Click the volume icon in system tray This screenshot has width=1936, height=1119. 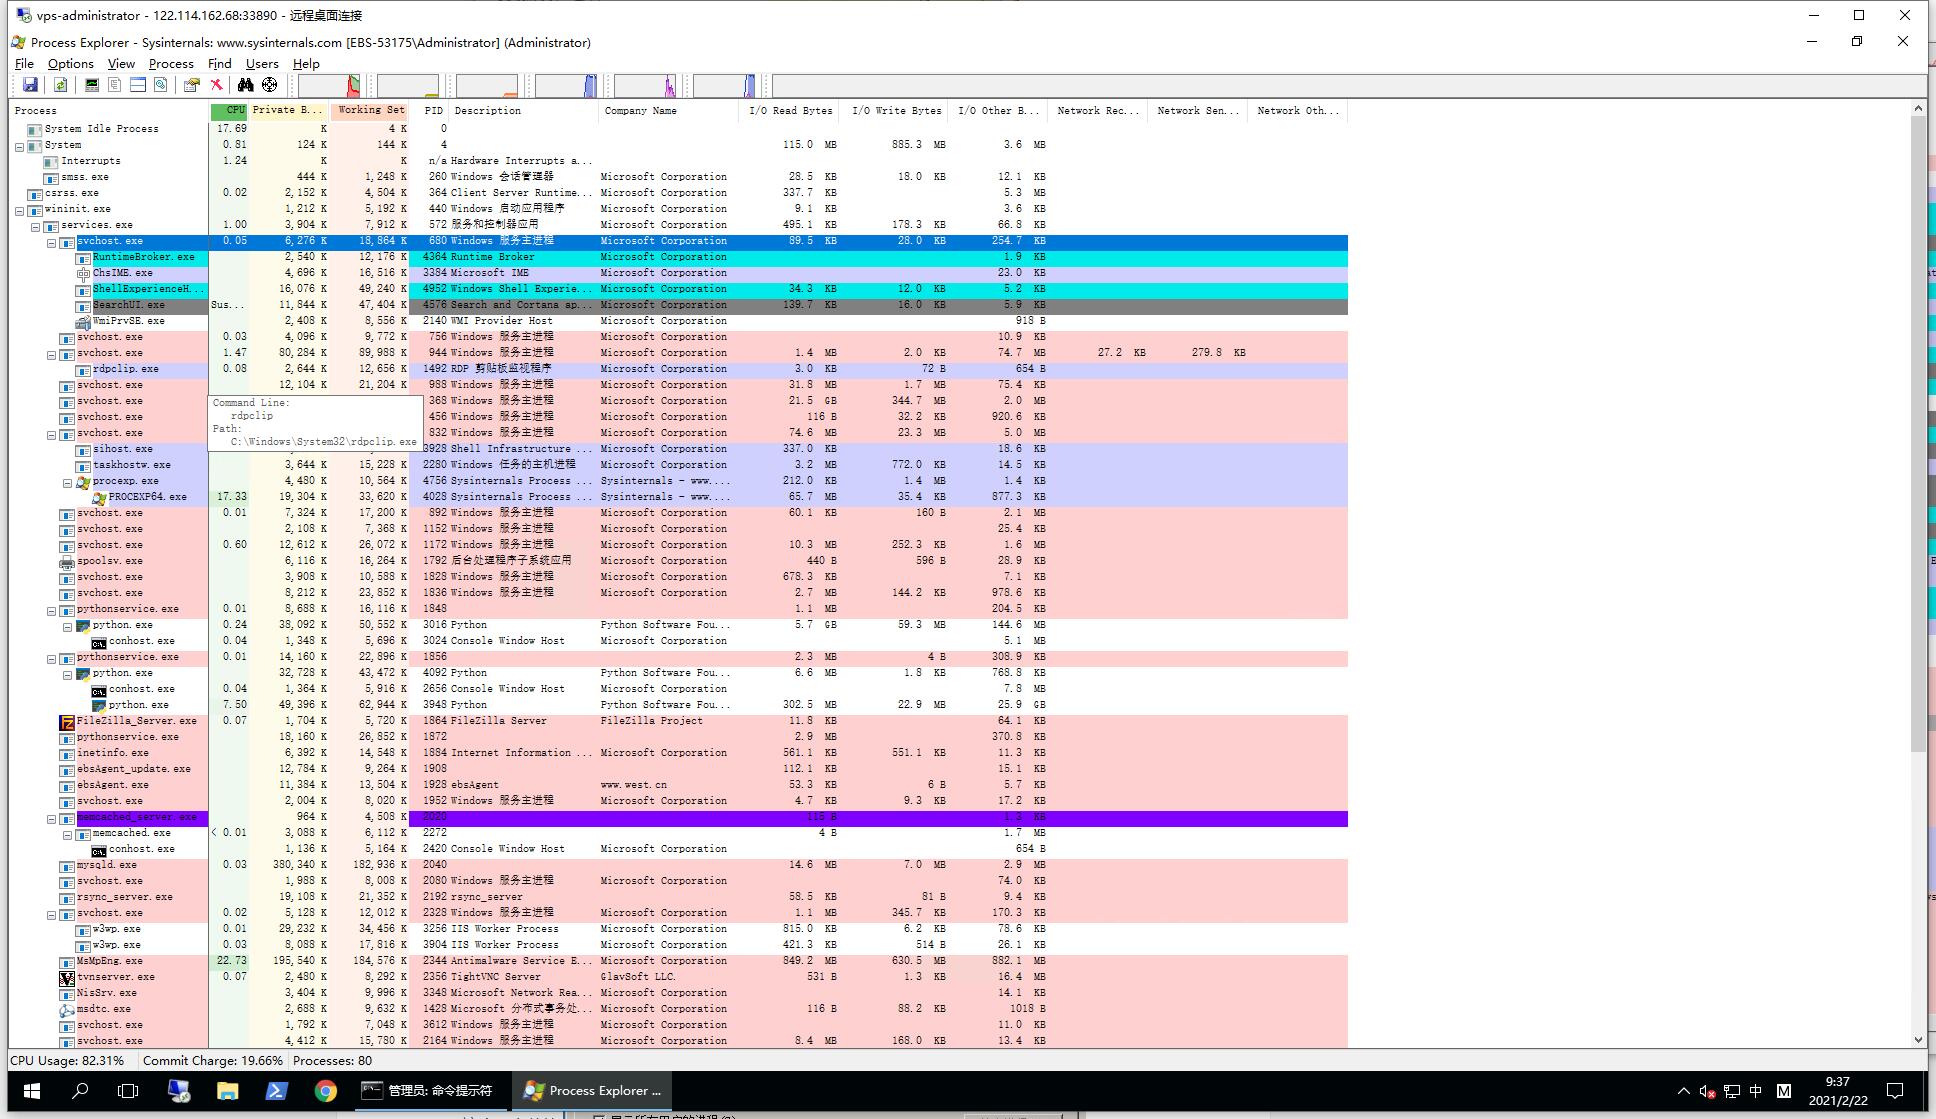click(1707, 1091)
